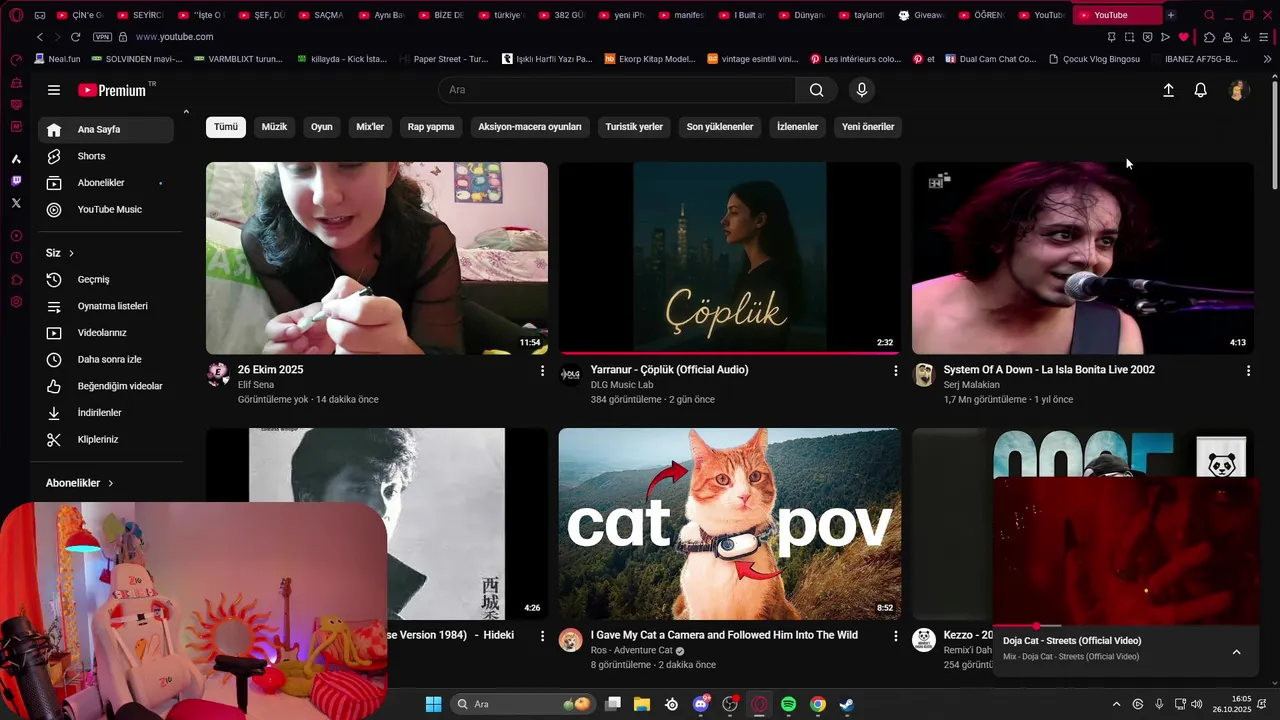Open Discord from the taskbar
Screen dimensions: 1280x720
tap(701, 704)
